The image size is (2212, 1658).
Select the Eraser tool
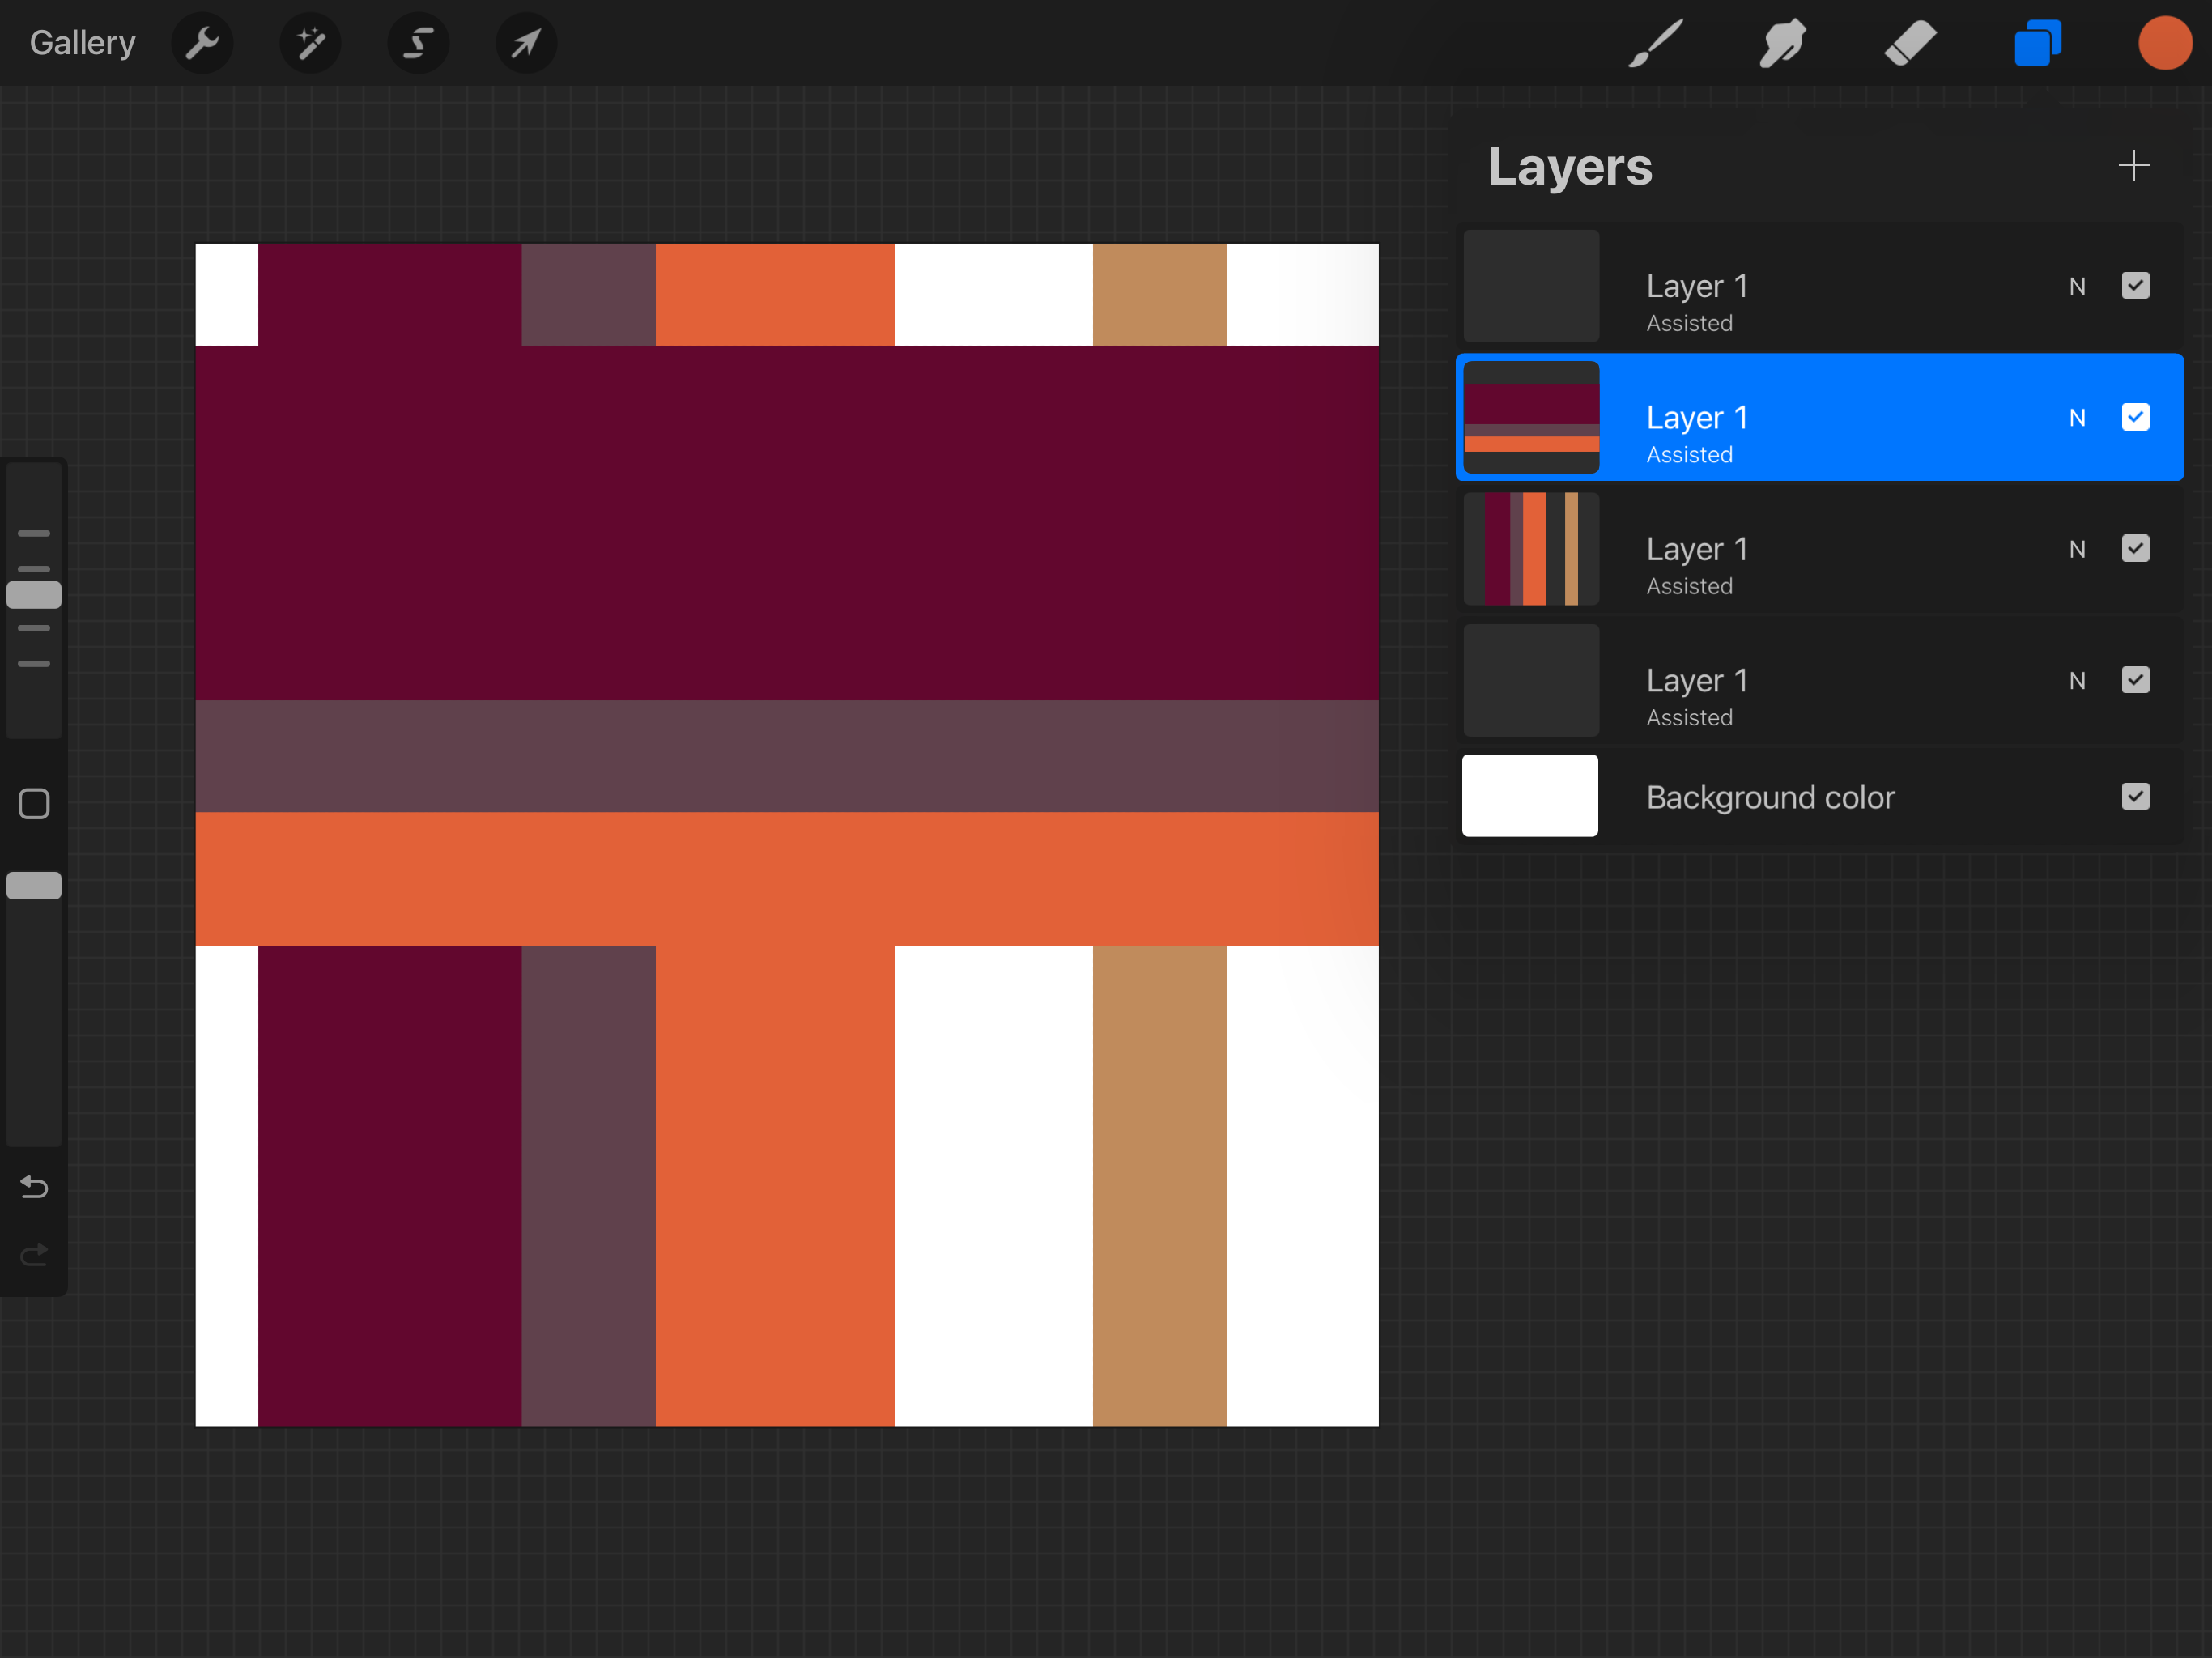1909,43
